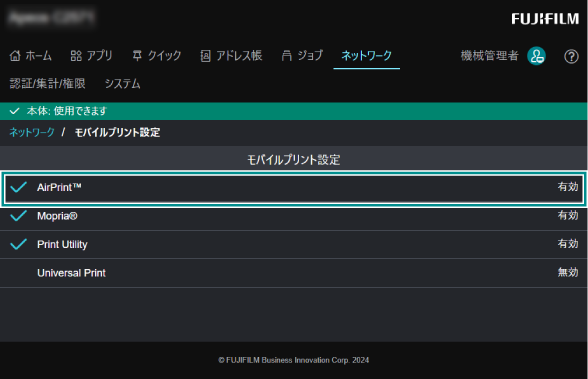Click the quick pin icon
The height and width of the screenshot is (379, 588).
[x=137, y=56]
